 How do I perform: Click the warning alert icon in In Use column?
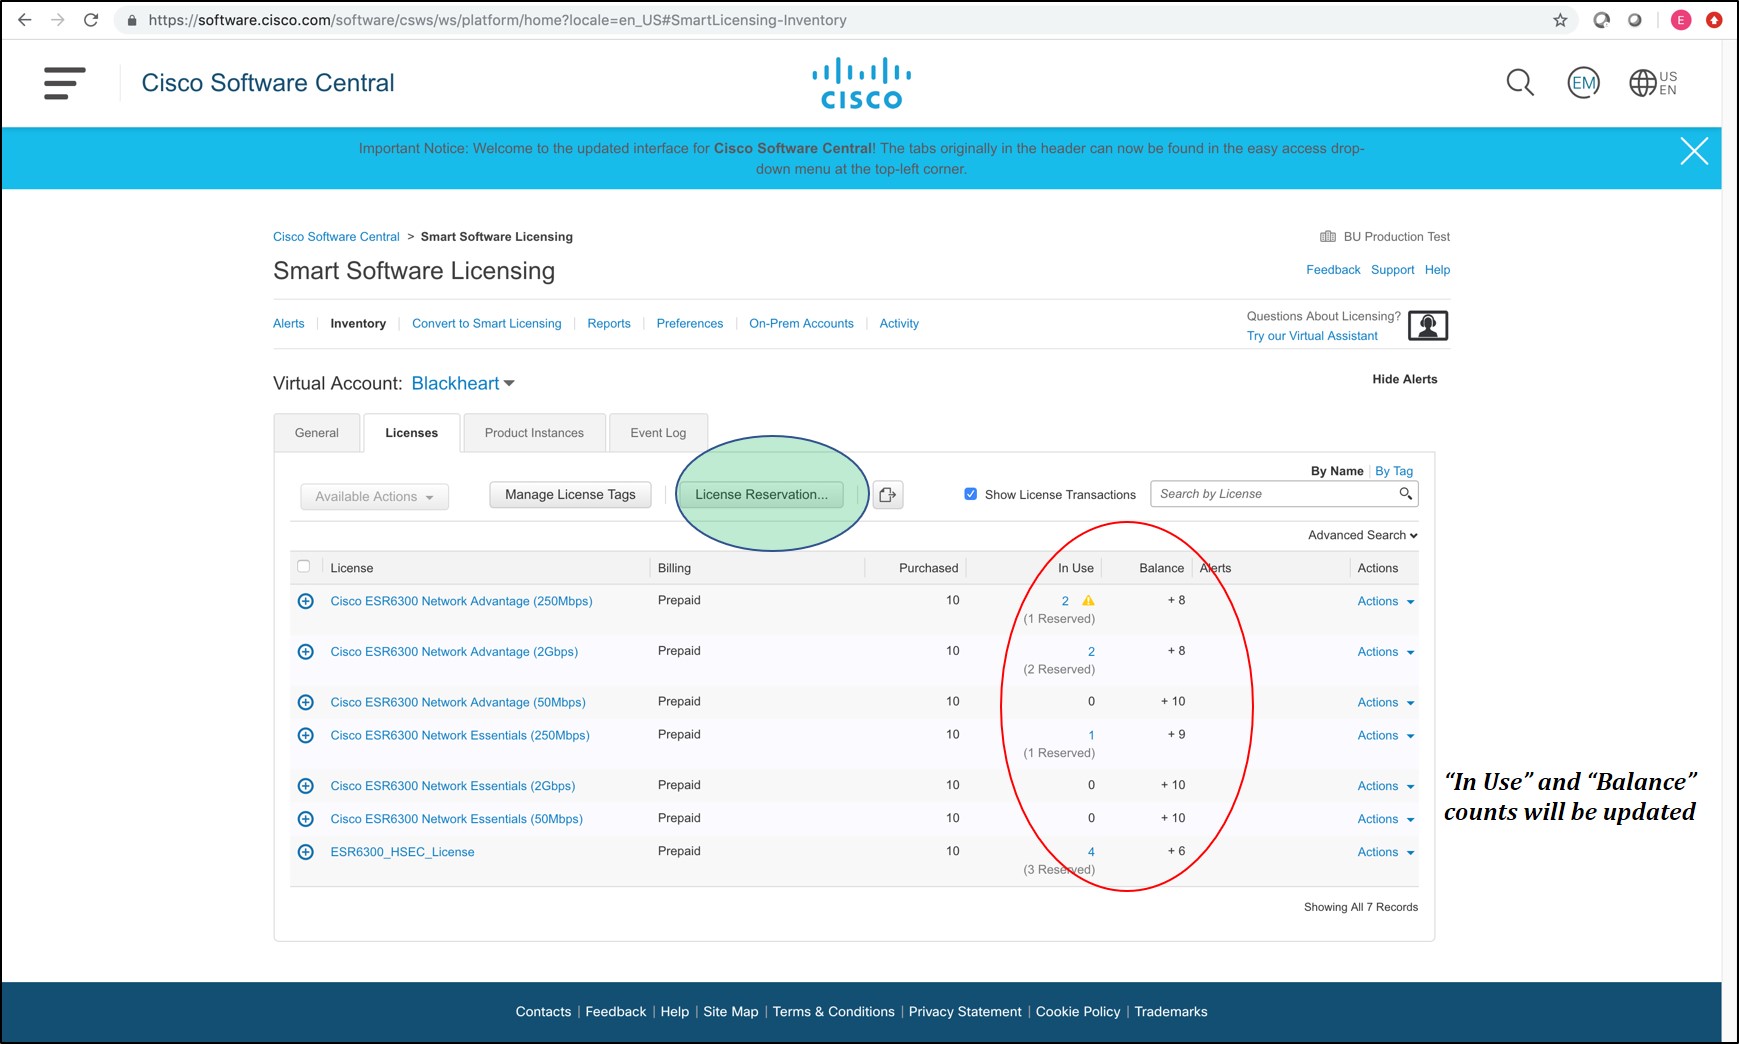1088,601
